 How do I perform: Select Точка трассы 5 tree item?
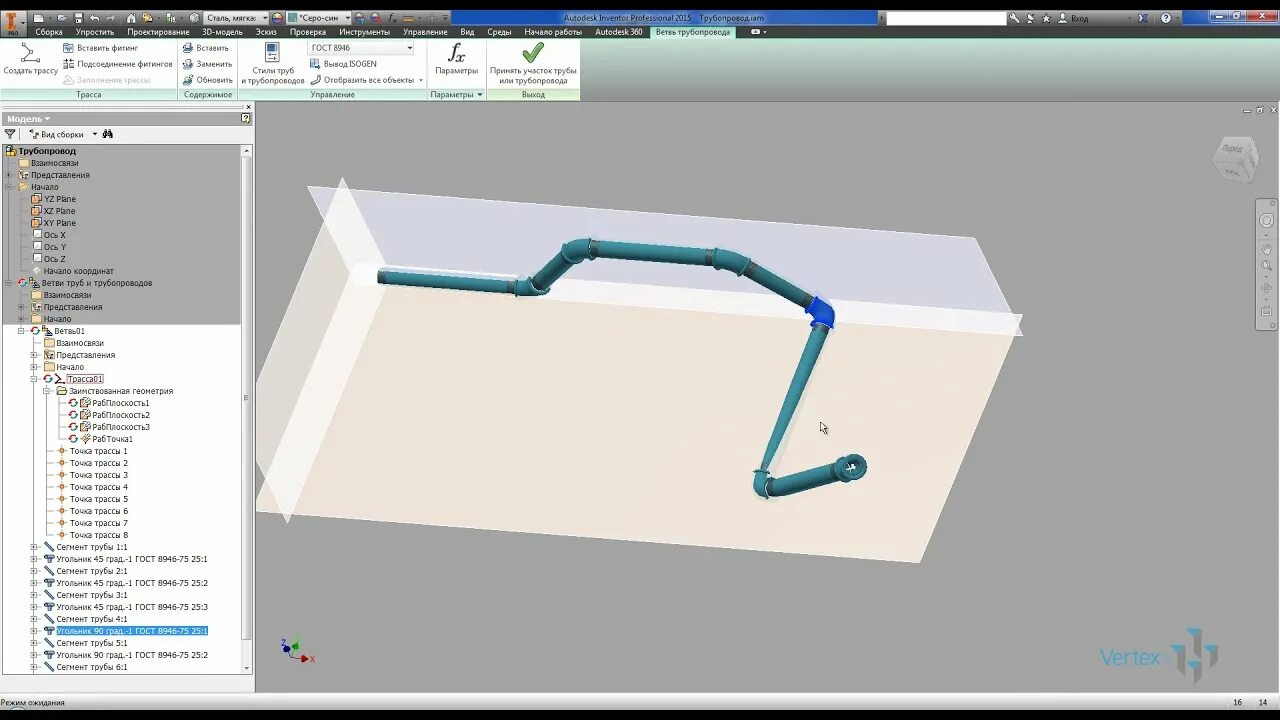98,499
